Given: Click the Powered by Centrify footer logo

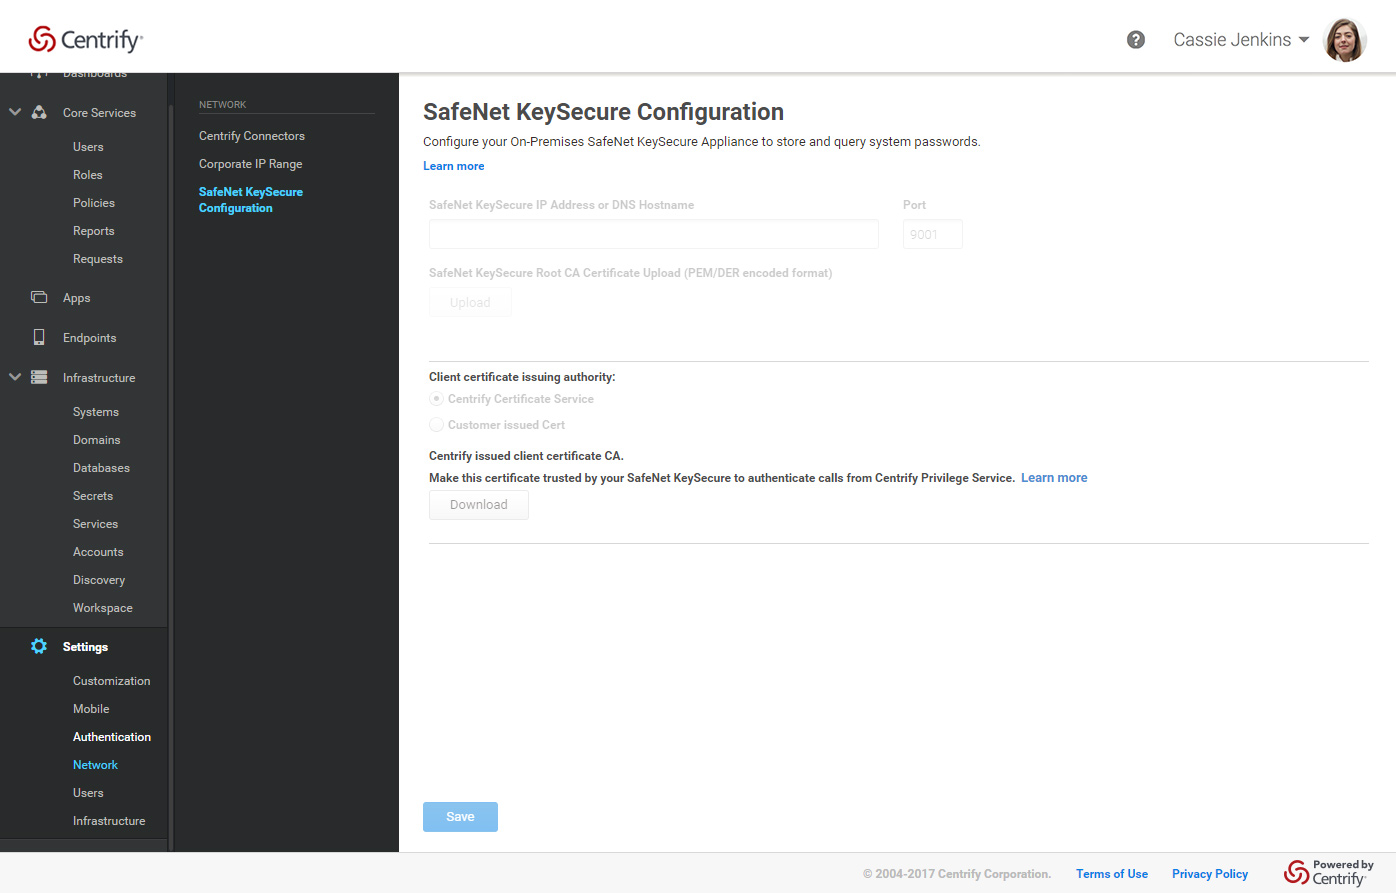Looking at the screenshot, I should click(1329, 872).
